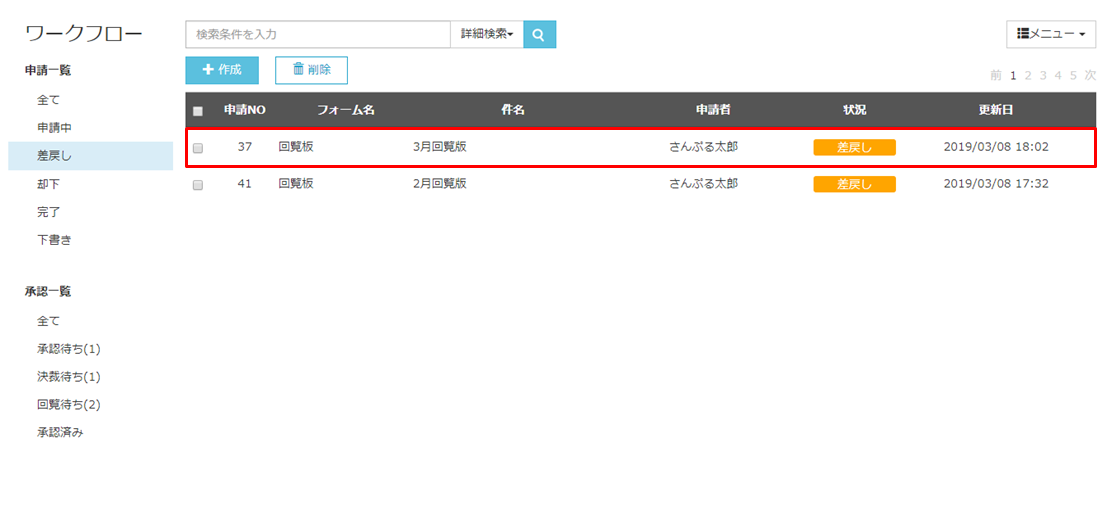Click the 申請者 column header
This screenshot has width=1120, height=506.
[x=713, y=110]
